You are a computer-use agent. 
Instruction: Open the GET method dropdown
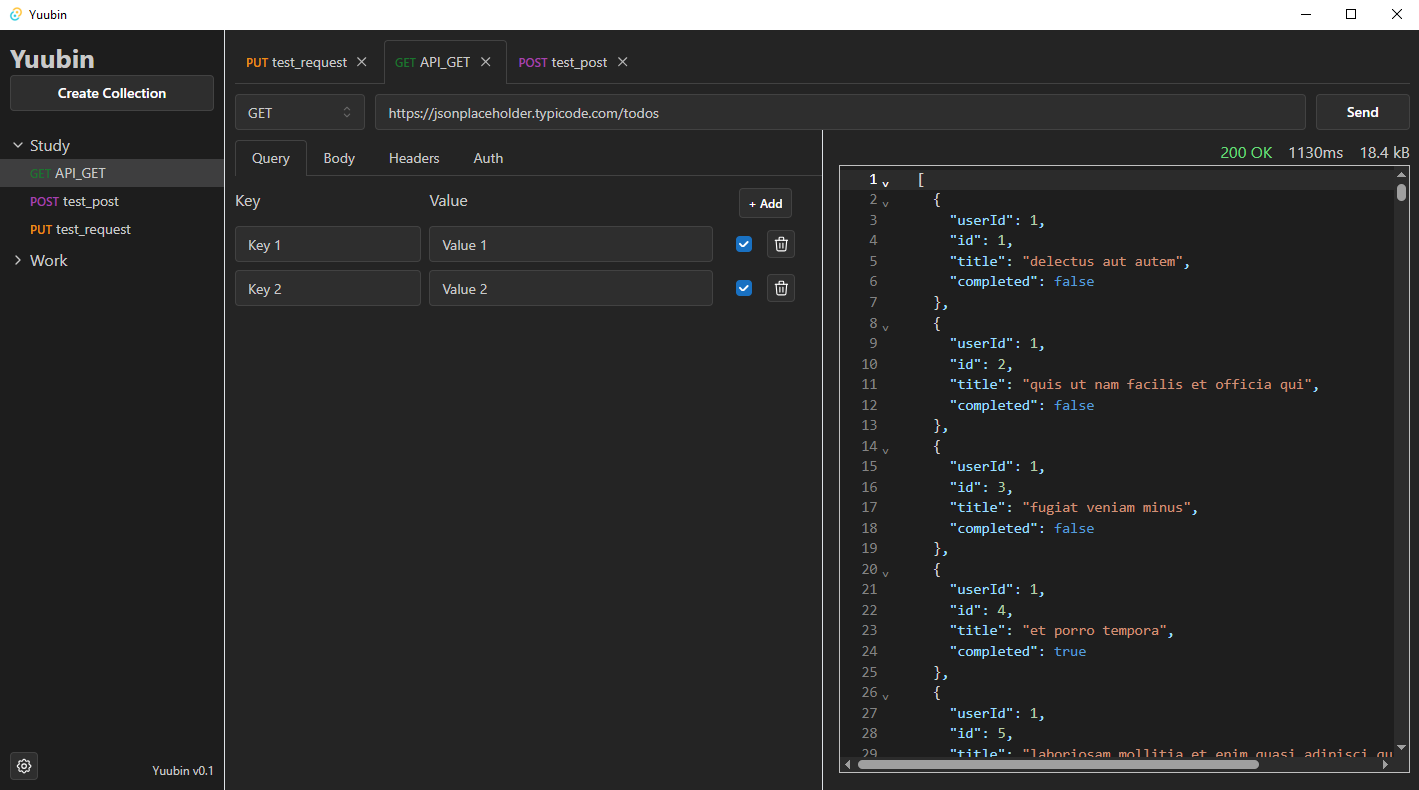pos(299,113)
